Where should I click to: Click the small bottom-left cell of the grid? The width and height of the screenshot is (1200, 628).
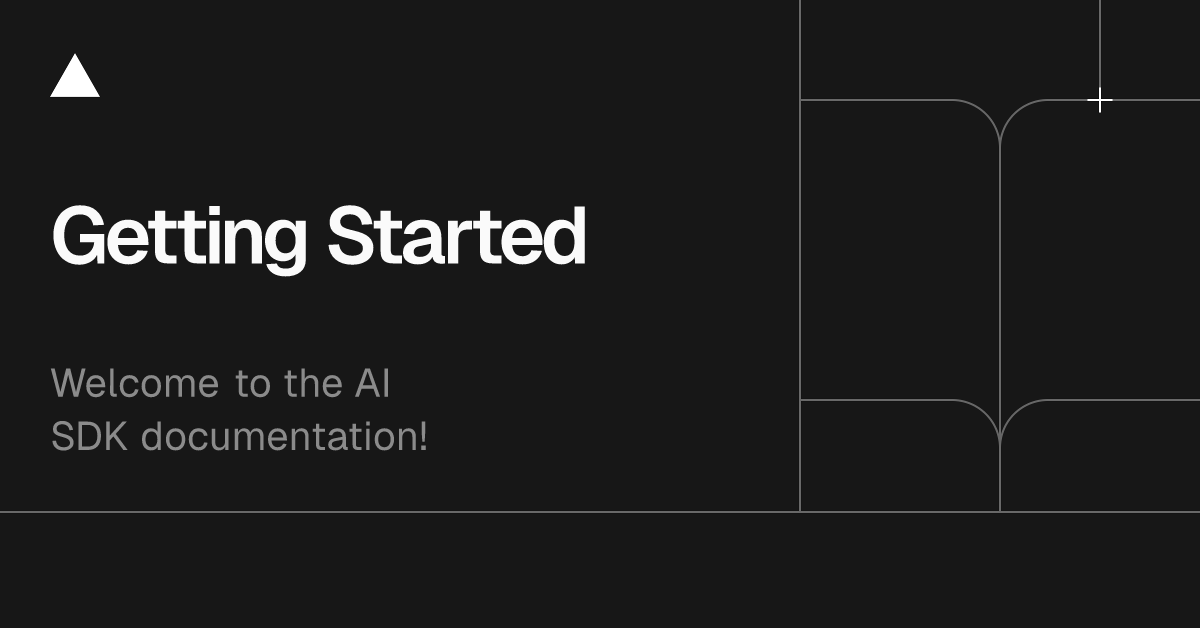point(900,455)
